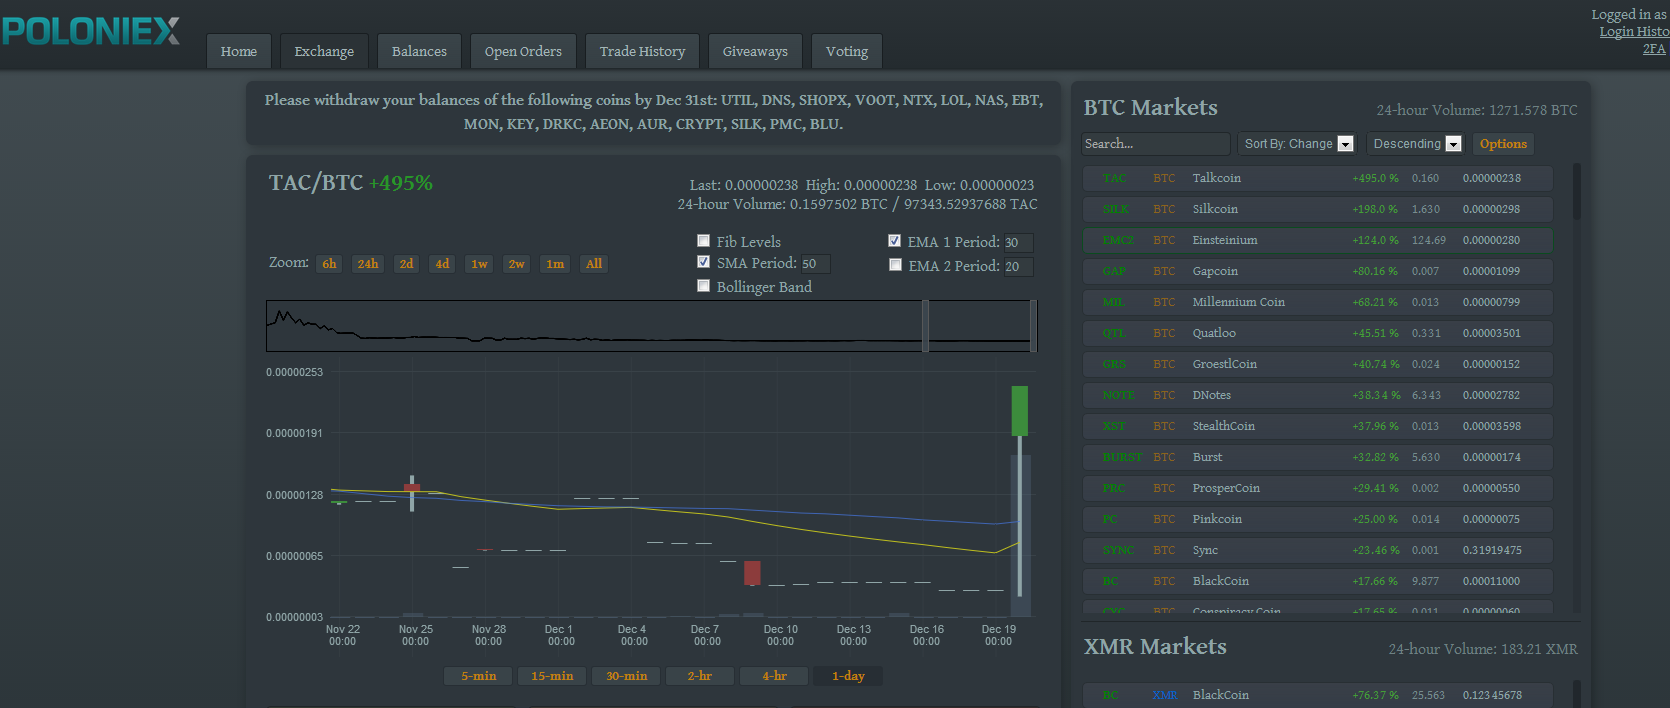Click the SMA Period input field
This screenshot has height=708, width=1670.
click(x=815, y=264)
